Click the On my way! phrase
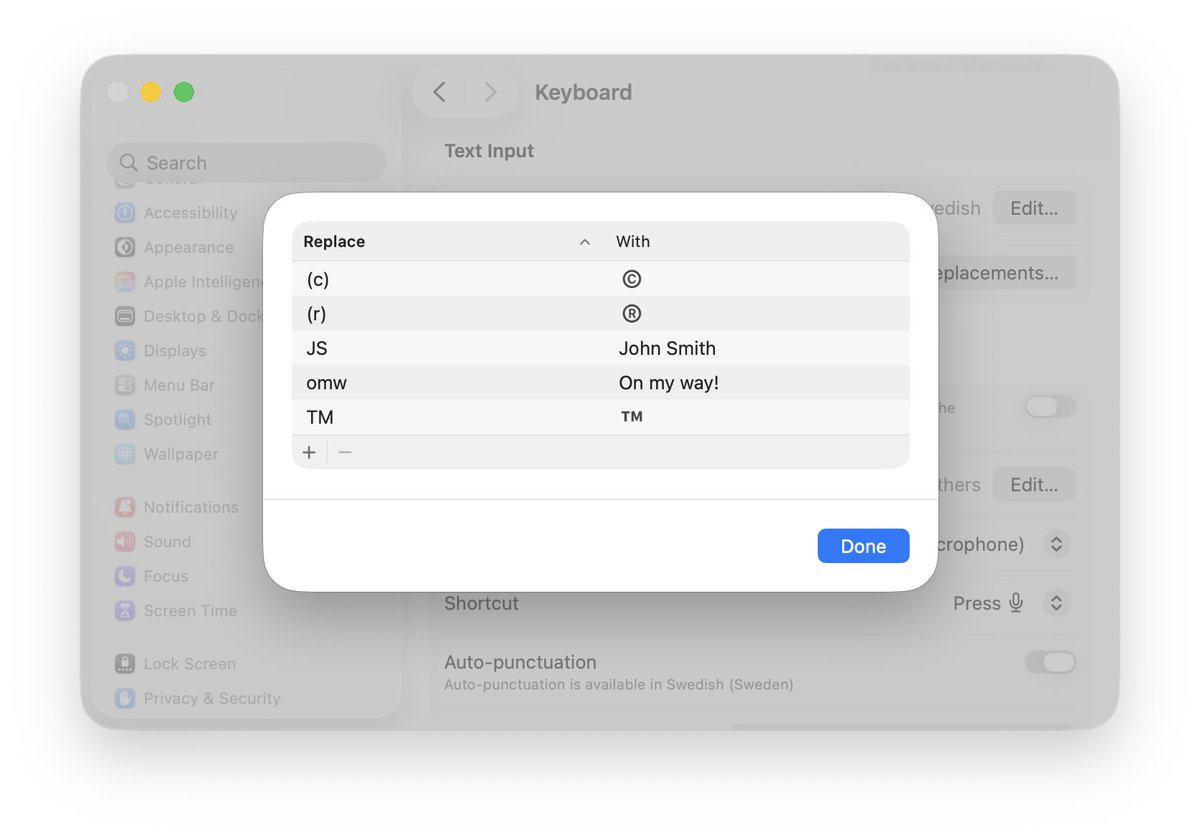Viewport: 1200px width, 836px height. (669, 383)
